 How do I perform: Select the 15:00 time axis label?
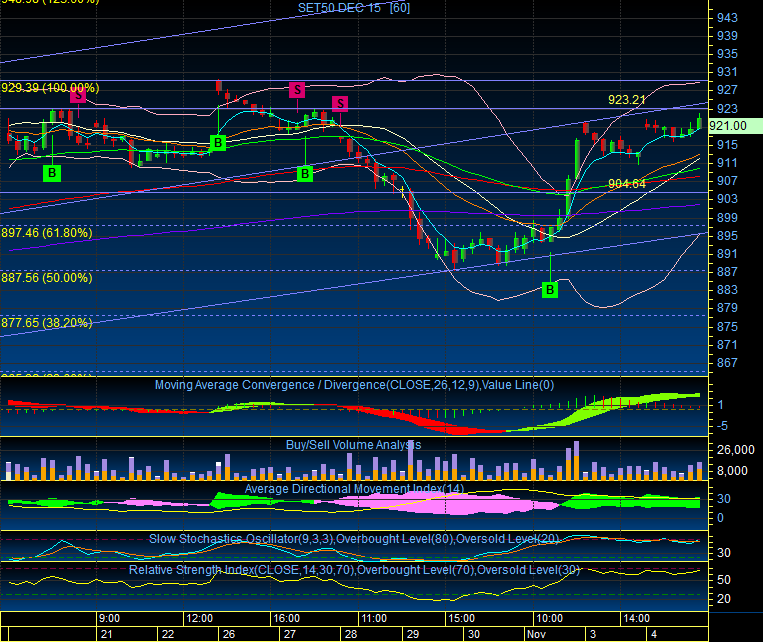(x=461, y=619)
